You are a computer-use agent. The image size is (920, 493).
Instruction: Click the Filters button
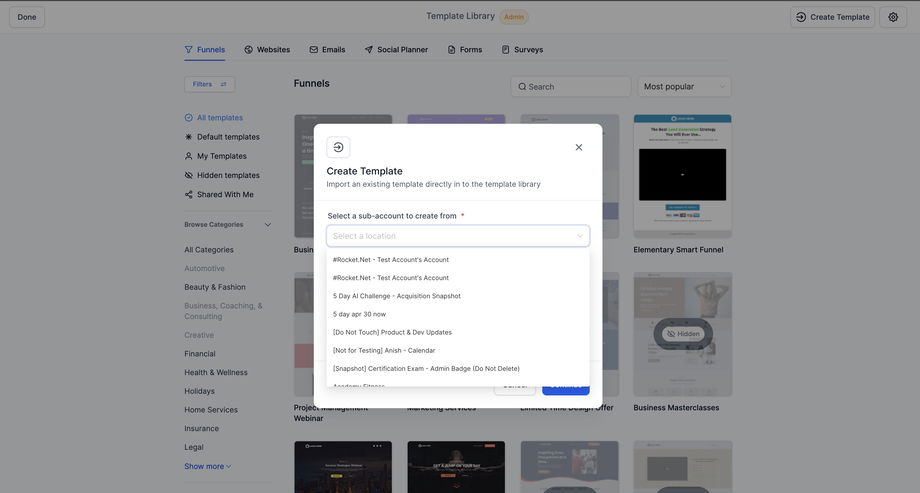click(209, 85)
